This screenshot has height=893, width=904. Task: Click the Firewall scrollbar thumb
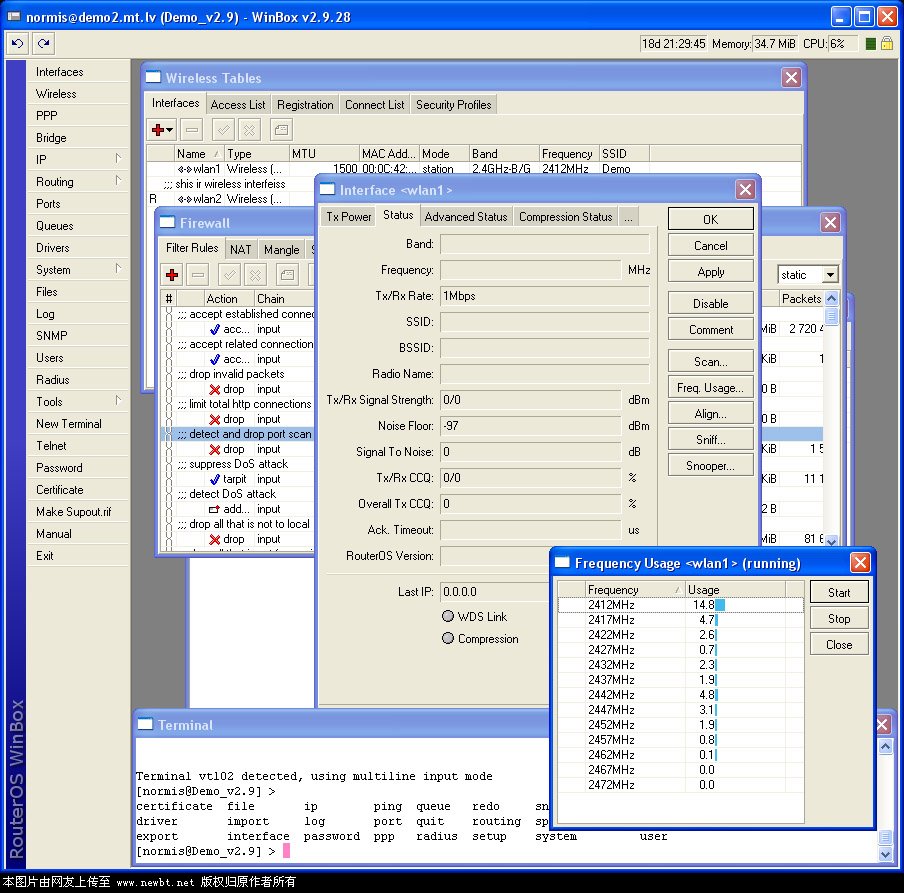(x=831, y=316)
